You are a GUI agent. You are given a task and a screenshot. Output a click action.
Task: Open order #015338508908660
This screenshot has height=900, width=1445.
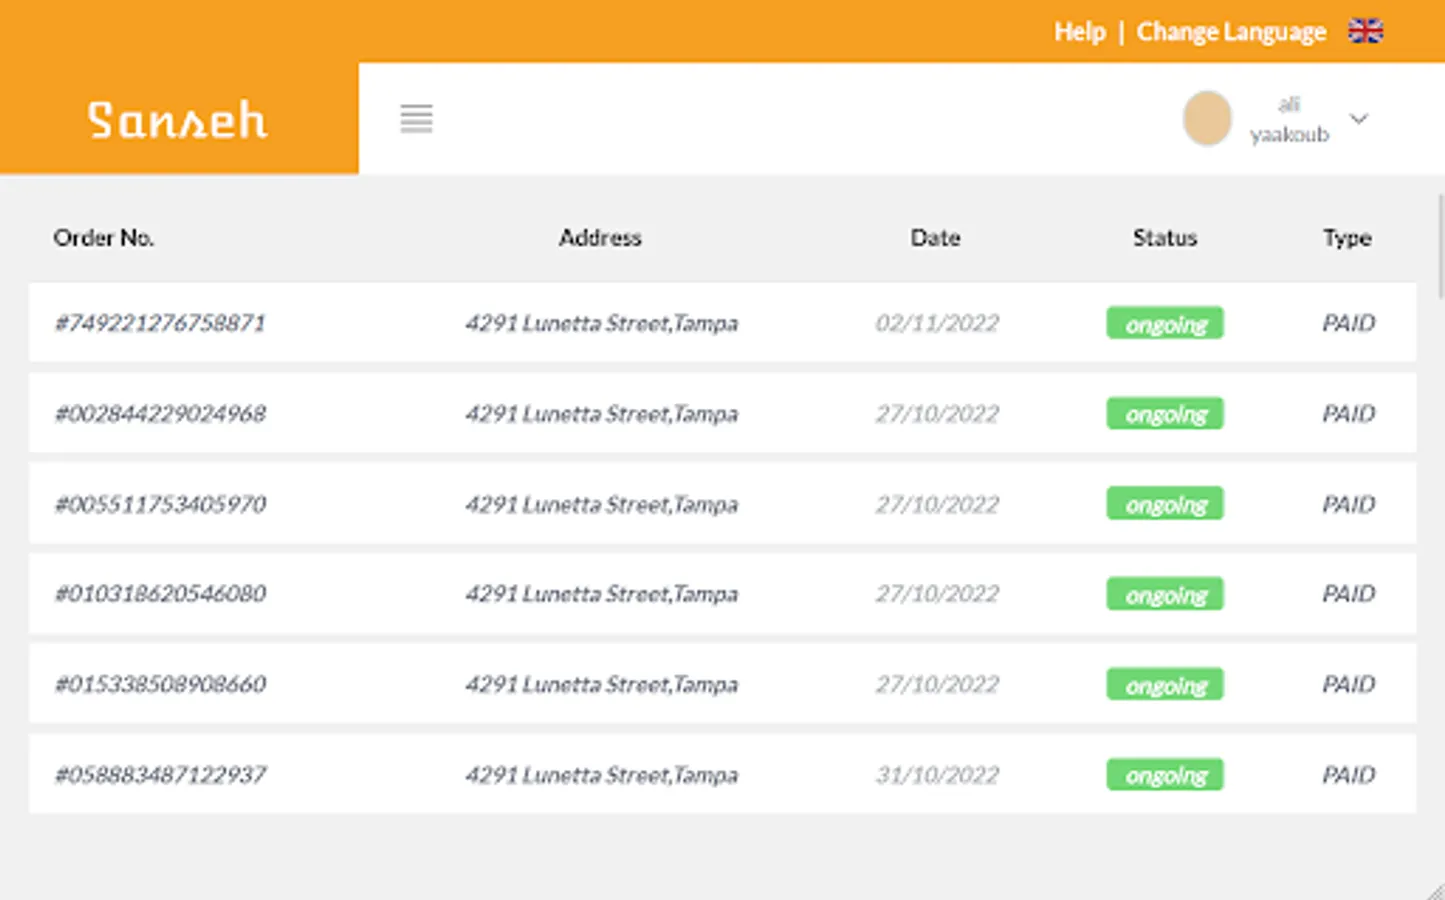point(160,684)
